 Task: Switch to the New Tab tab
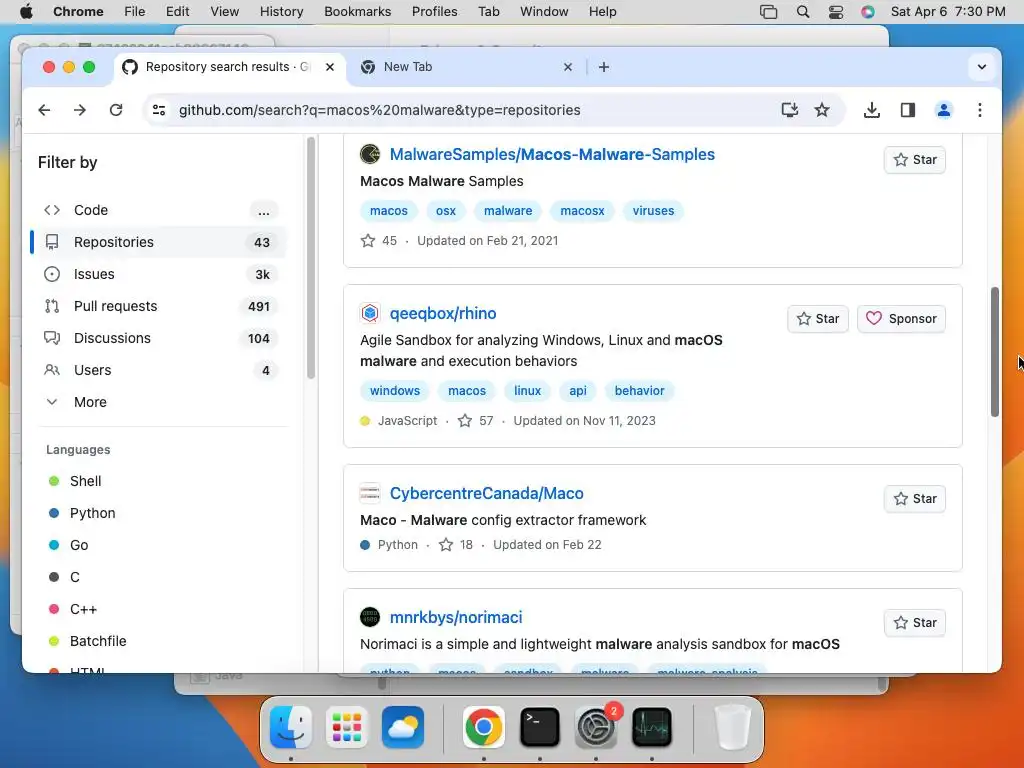point(467,67)
